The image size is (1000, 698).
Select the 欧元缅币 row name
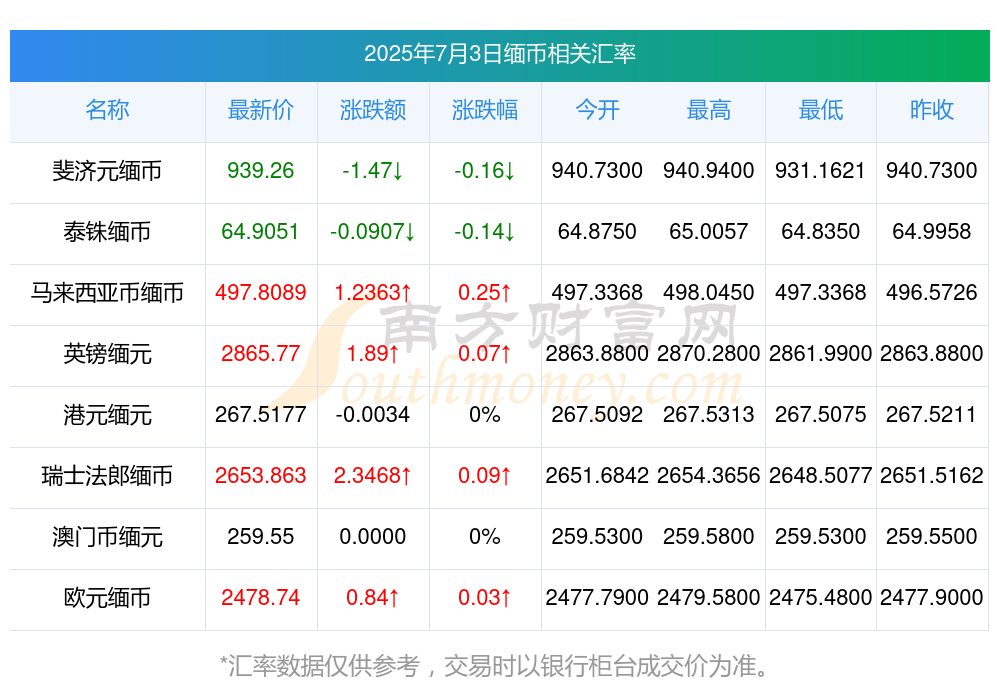107,598
